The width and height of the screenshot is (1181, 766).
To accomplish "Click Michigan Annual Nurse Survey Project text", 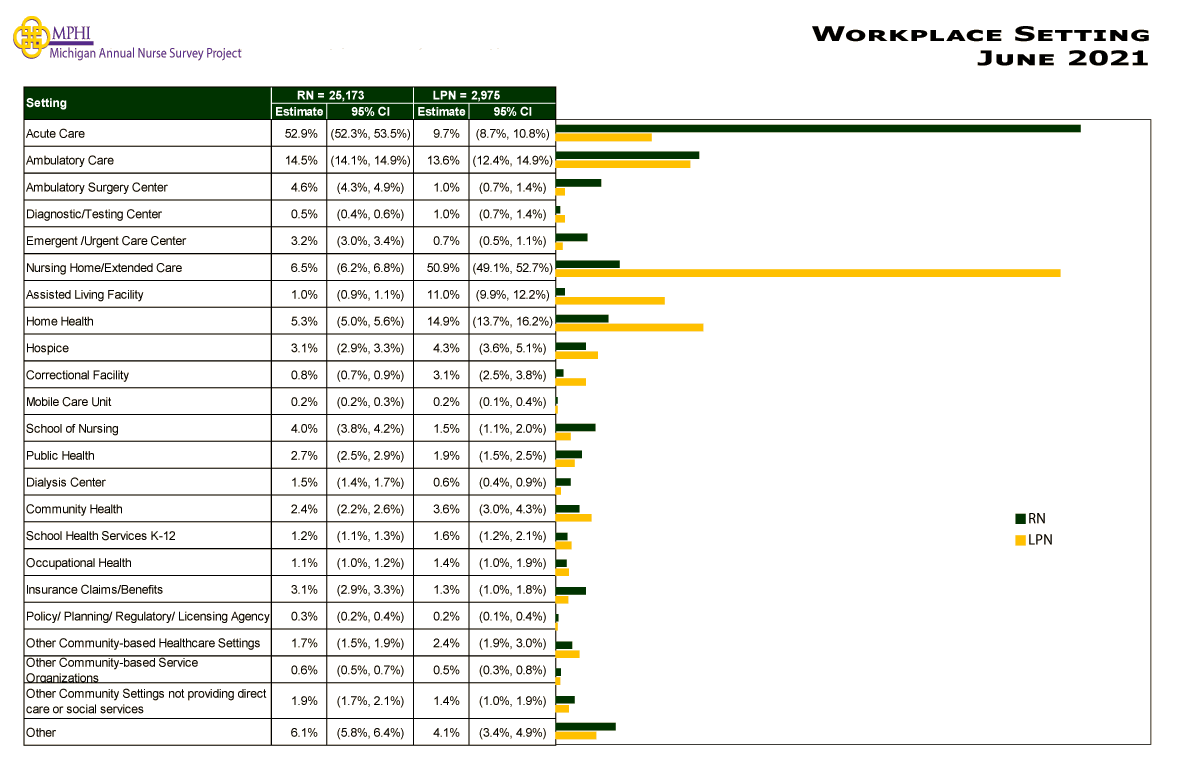I will (146, 54).
